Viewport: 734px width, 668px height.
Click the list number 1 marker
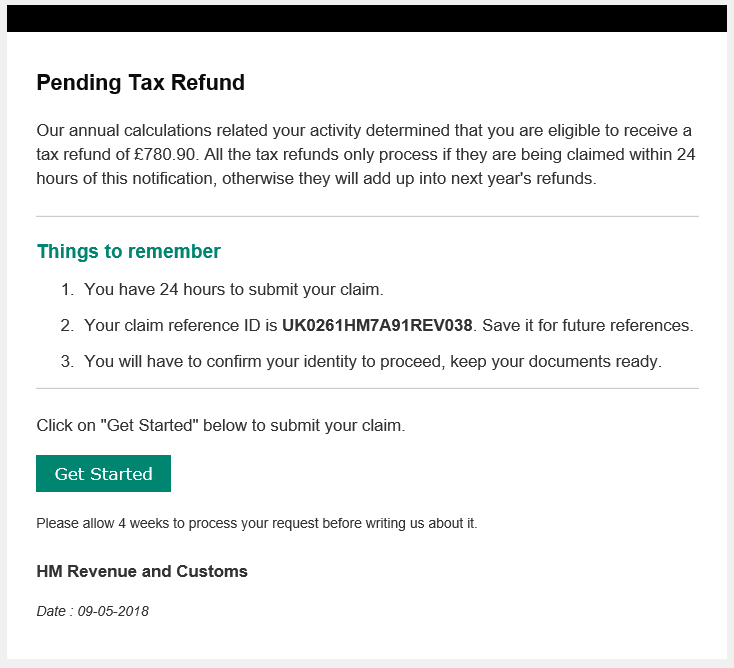point(67,290)
